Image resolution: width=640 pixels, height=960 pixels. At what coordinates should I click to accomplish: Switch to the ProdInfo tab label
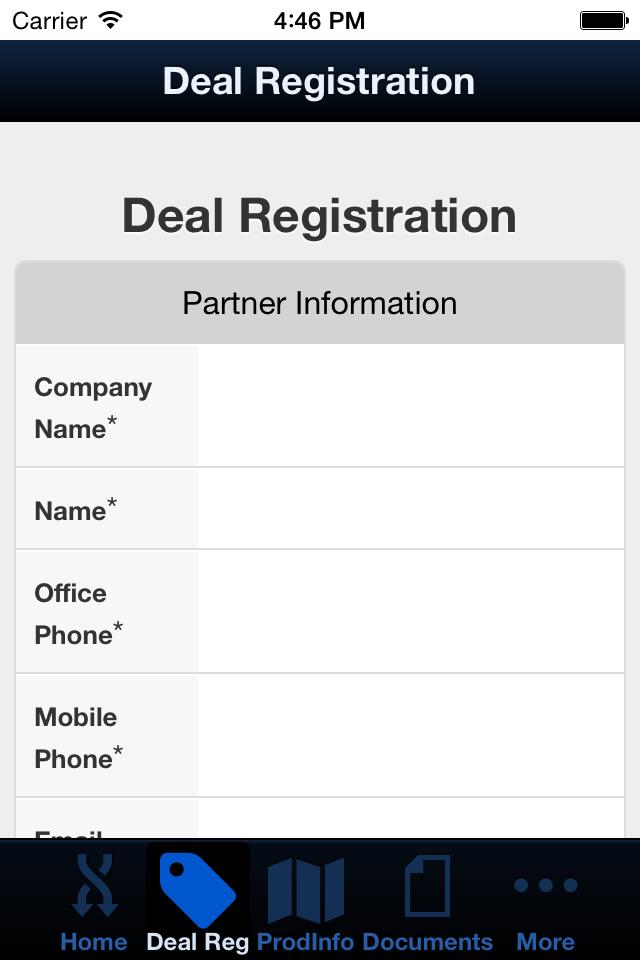point(305,942)
